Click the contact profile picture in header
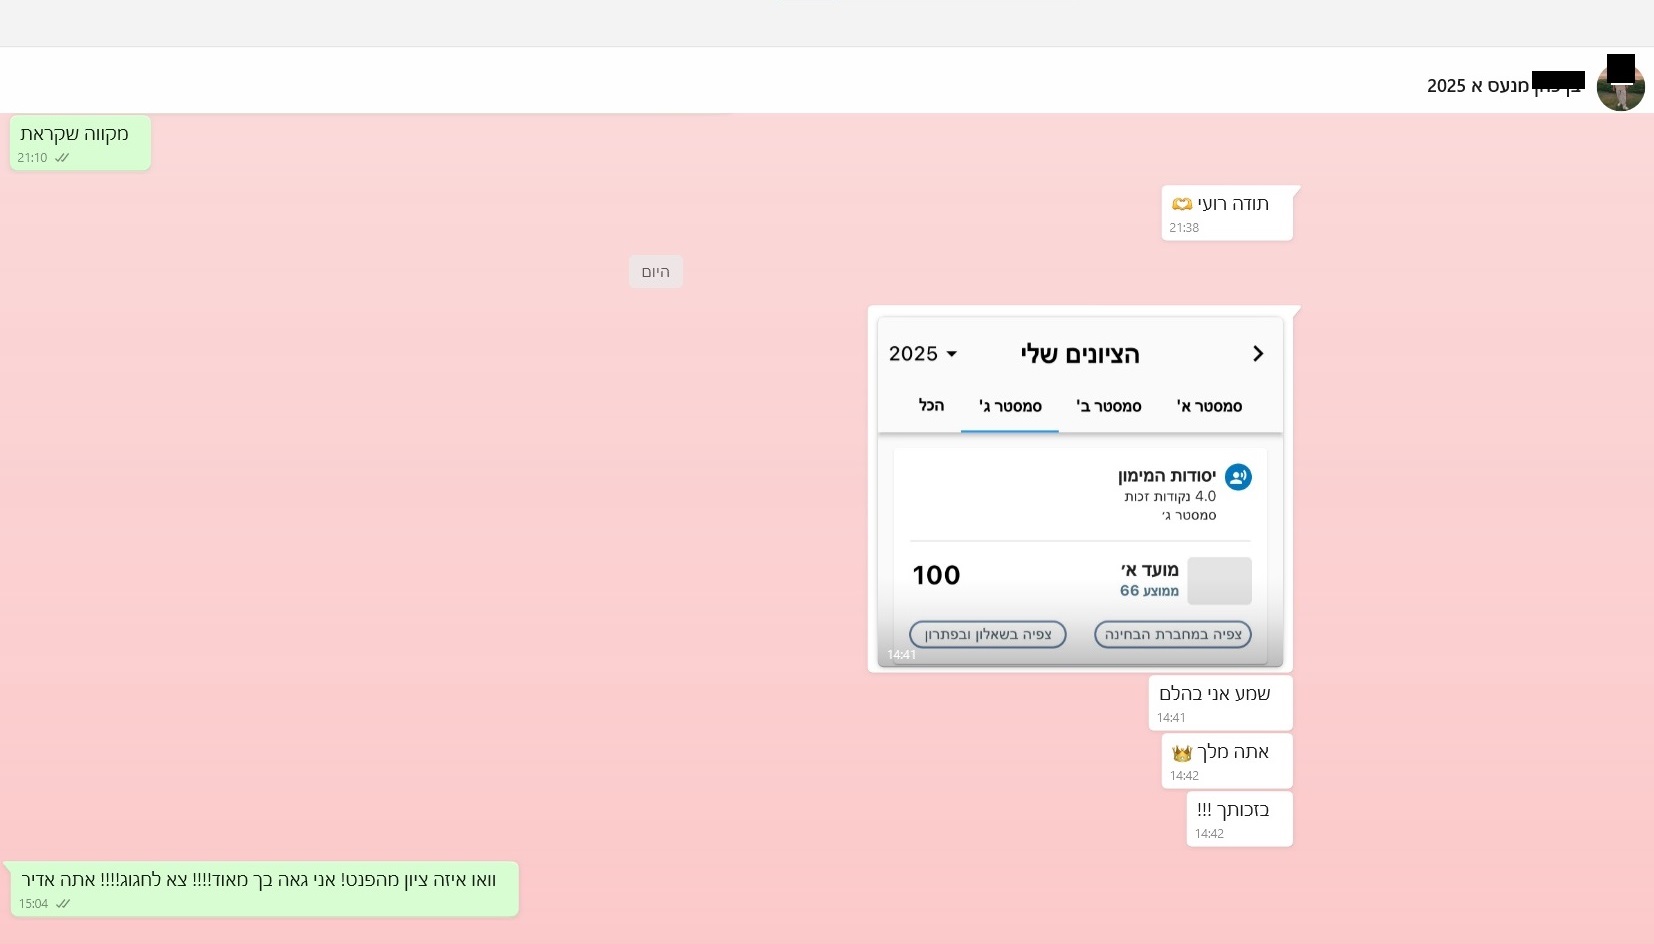Screen dimensions: 1654x944 click(1620, 84)
